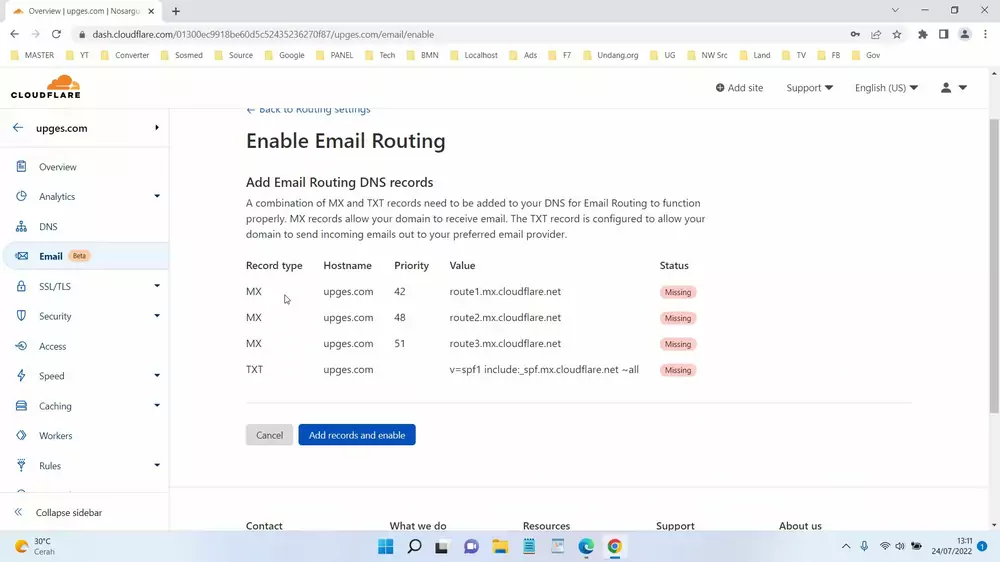
Task: Open a new browser tab
Action: pos(176,11)
